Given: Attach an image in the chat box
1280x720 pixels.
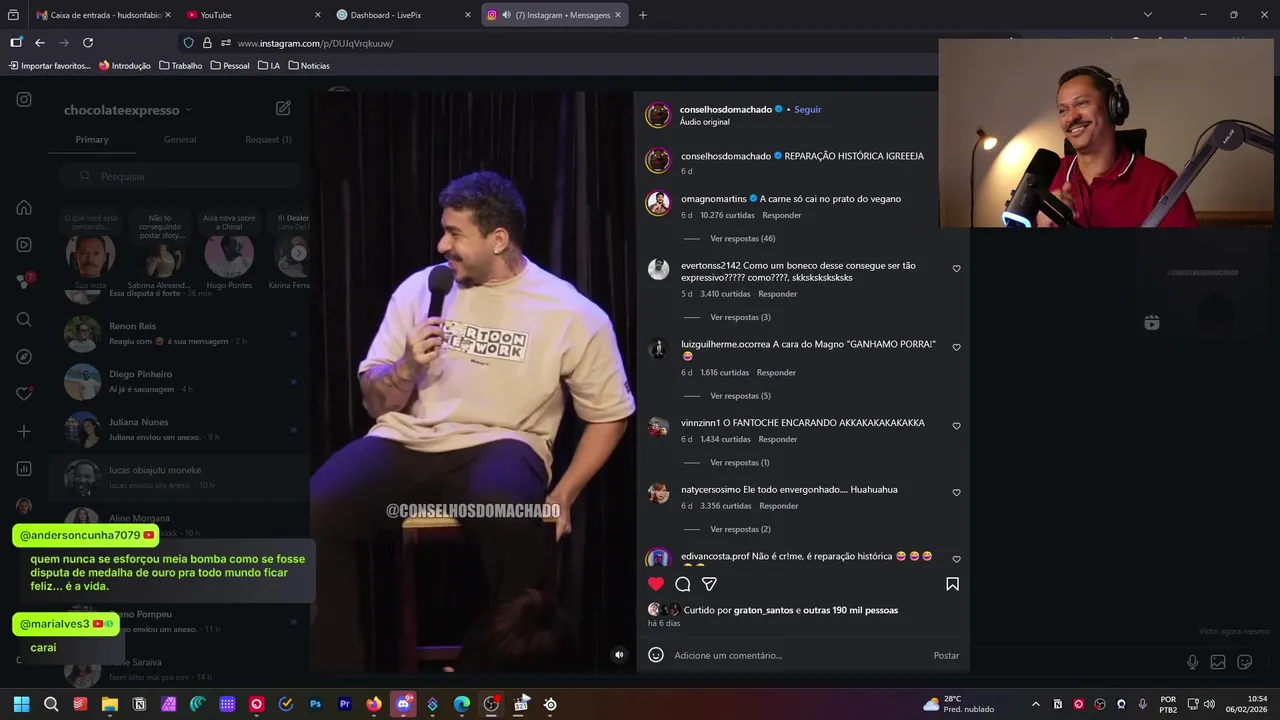Looking at the screenshot, I should tap(1218, 662).
